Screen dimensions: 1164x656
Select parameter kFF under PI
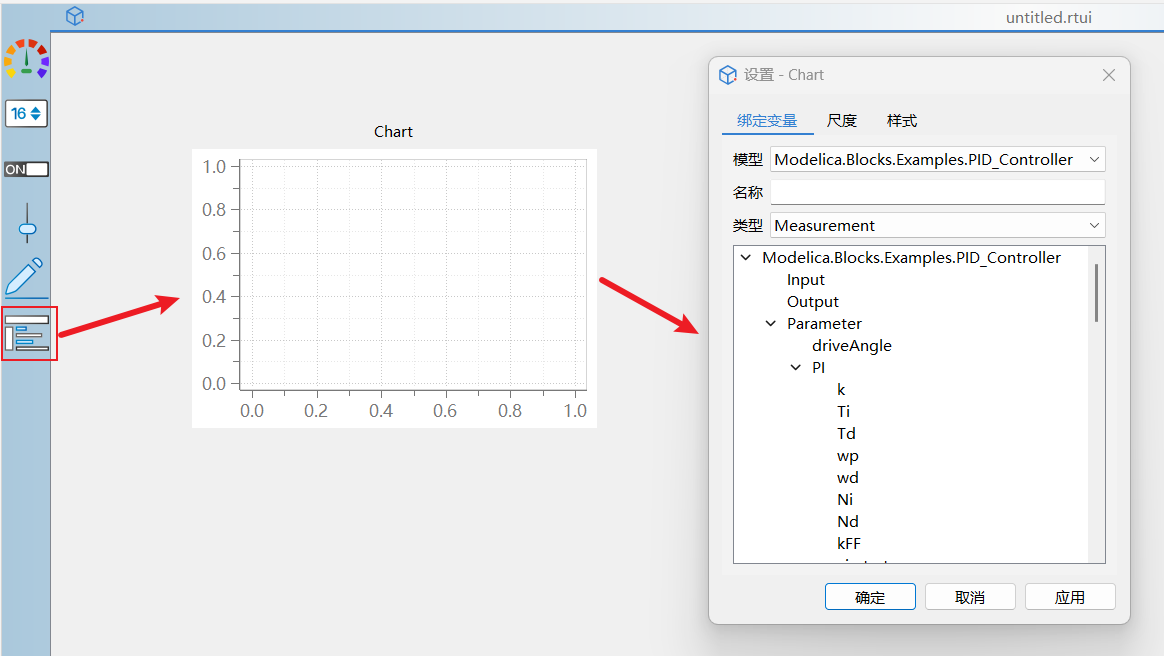pyautogui.click(x=849, y=543)
